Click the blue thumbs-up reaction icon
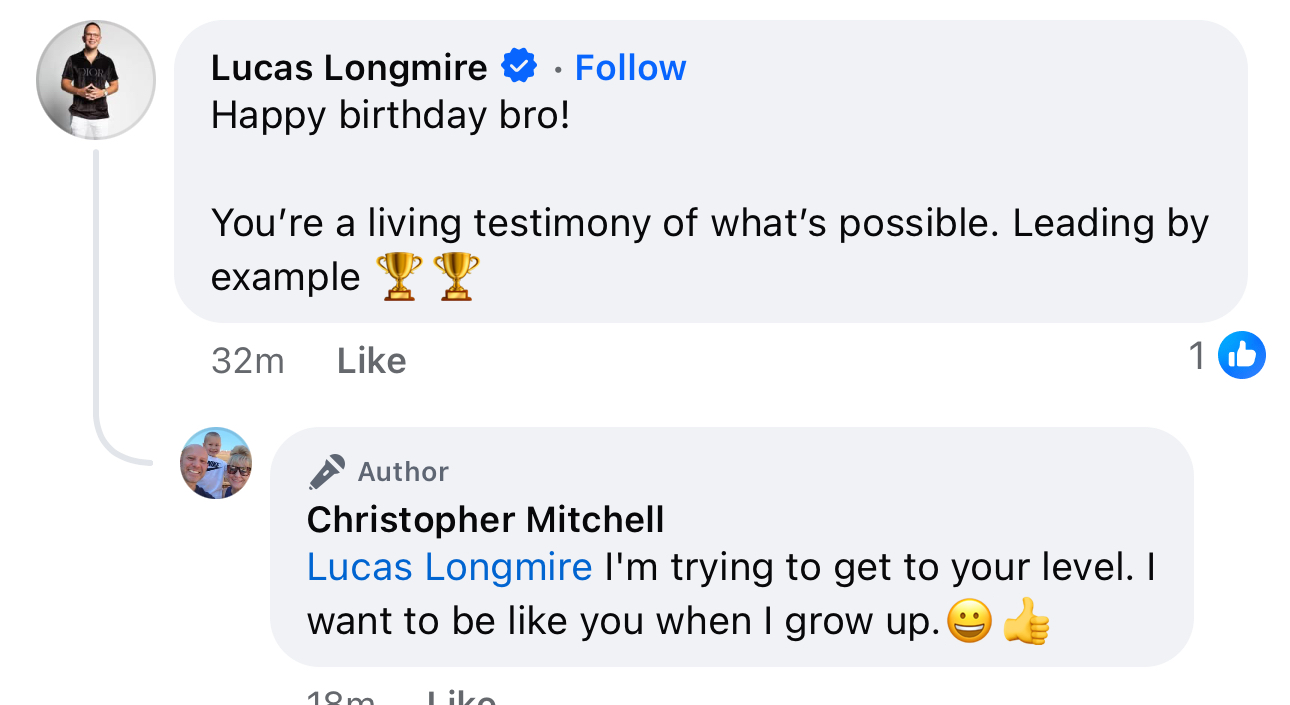The height and width of the screenshot is (705, 1290). coord(1242,355)
